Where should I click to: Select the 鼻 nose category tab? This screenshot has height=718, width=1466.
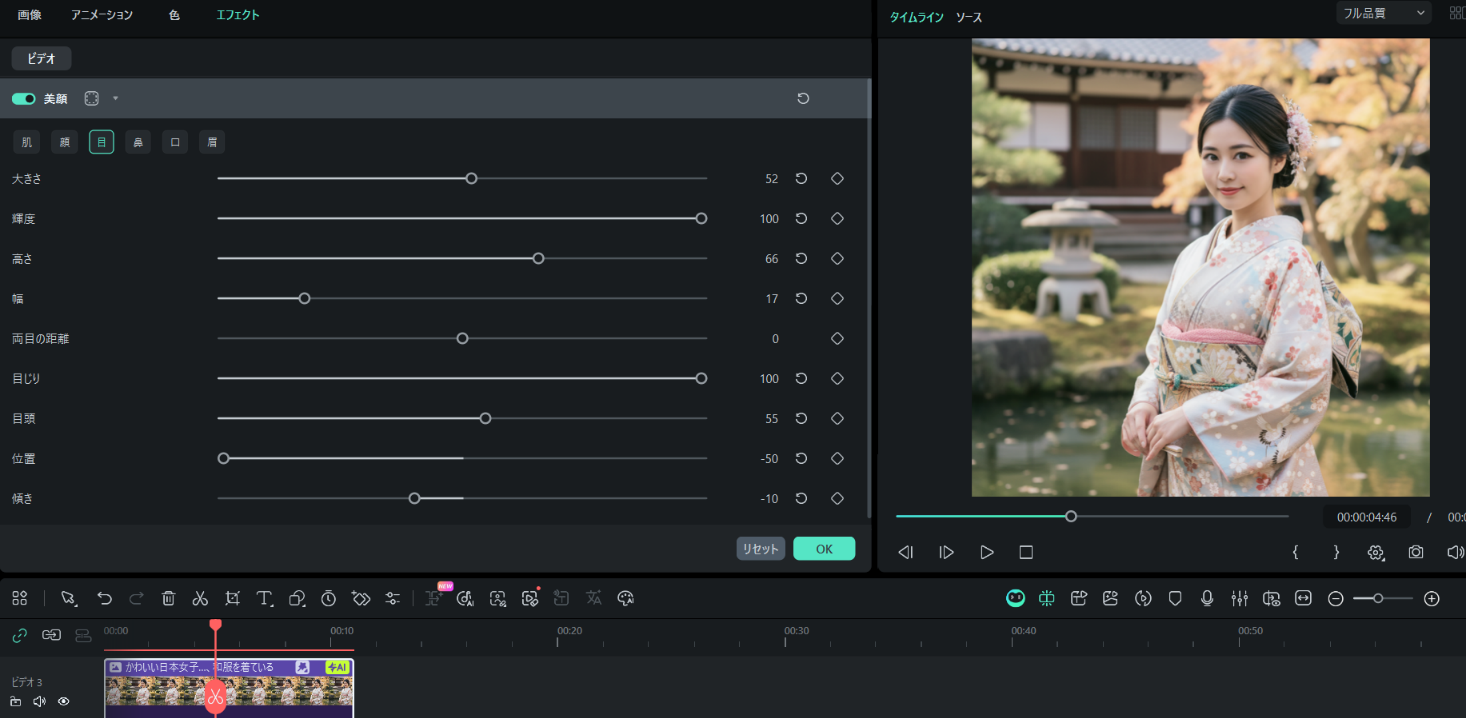[138, 142]
